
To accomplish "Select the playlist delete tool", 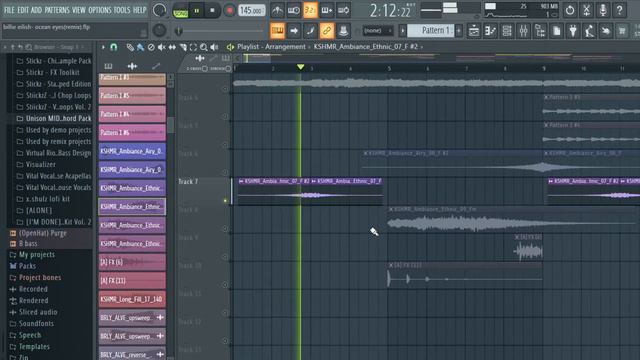I will coord(151,47).
